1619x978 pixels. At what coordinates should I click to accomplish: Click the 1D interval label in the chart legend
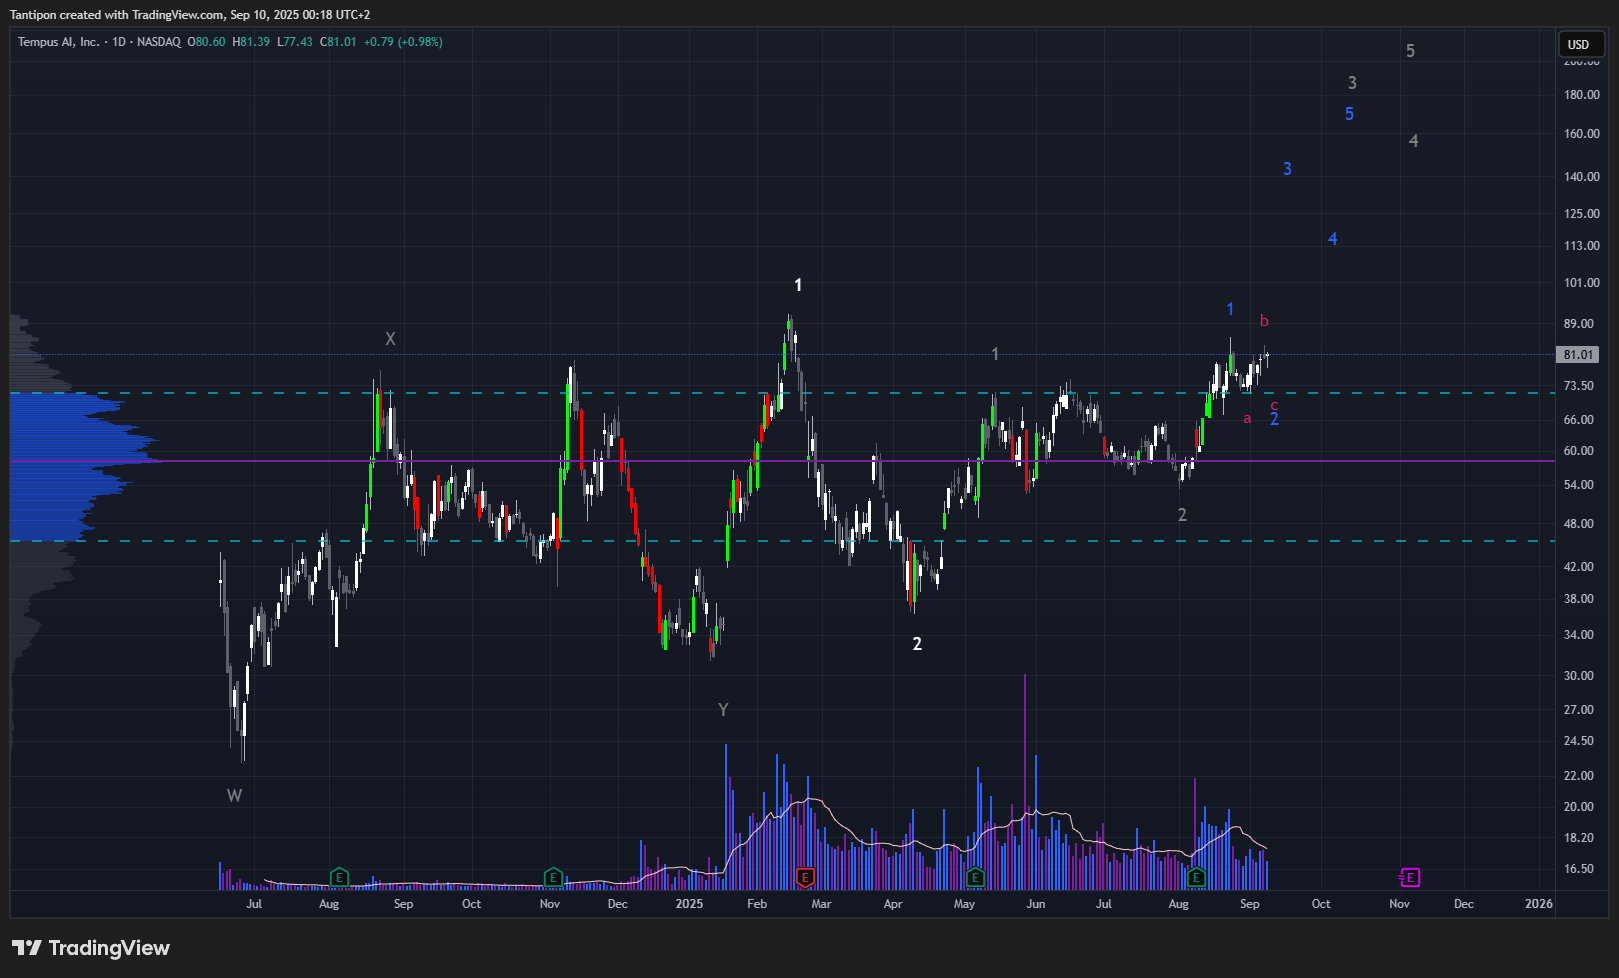[x=119, y=42]
